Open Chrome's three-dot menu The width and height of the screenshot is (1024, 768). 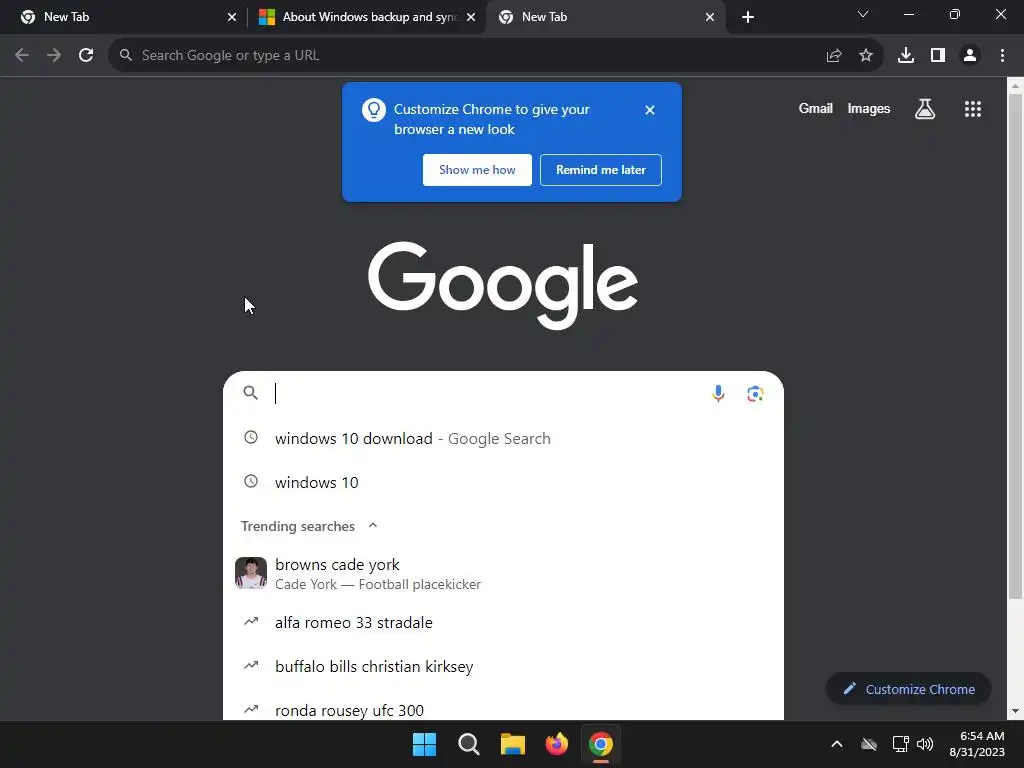1002,56
